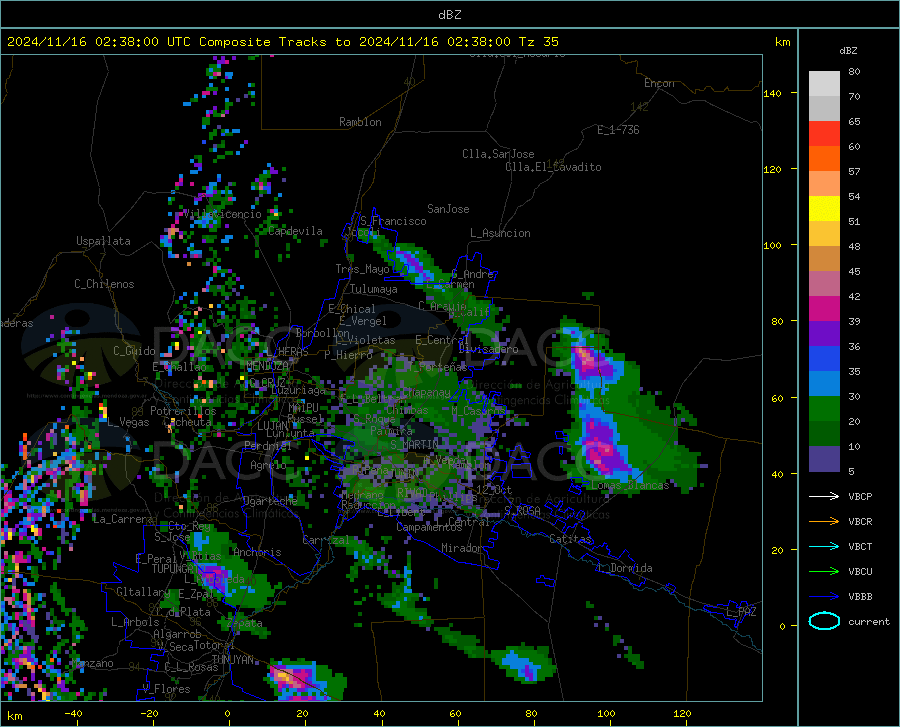Click the 'Anchoris' map label
This screenshot has height=727, width=900.
257,552
